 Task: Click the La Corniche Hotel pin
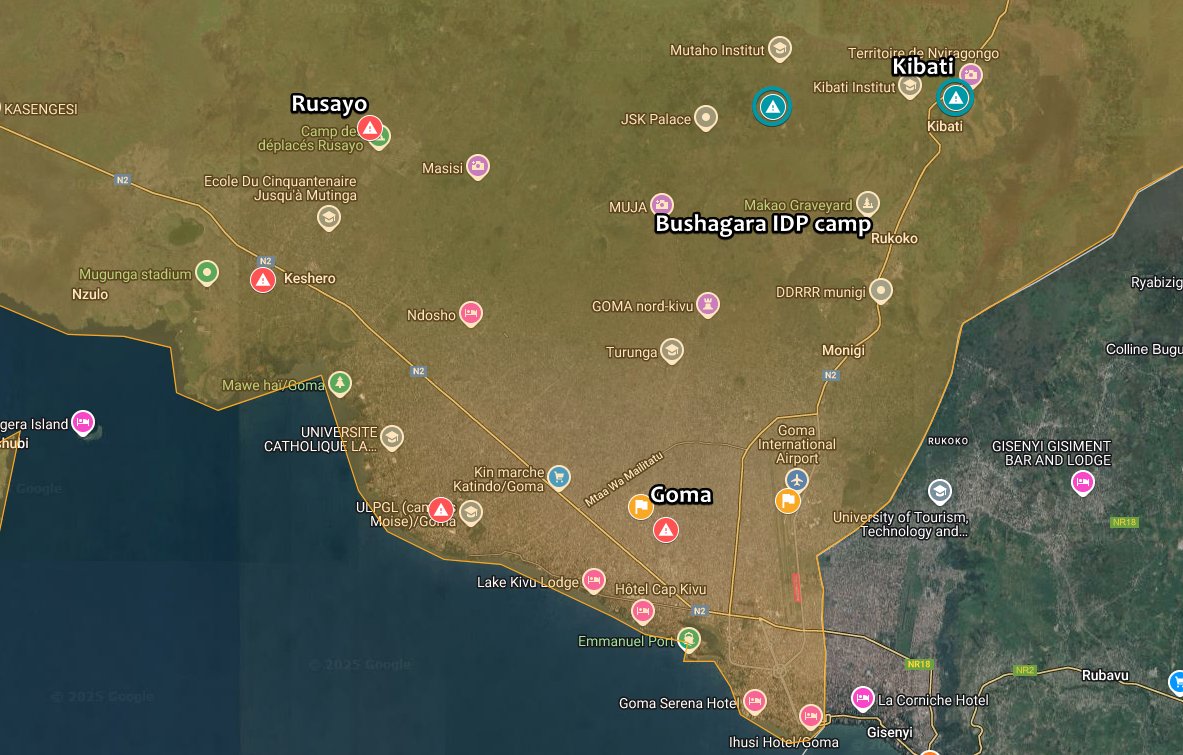[862, 698]
